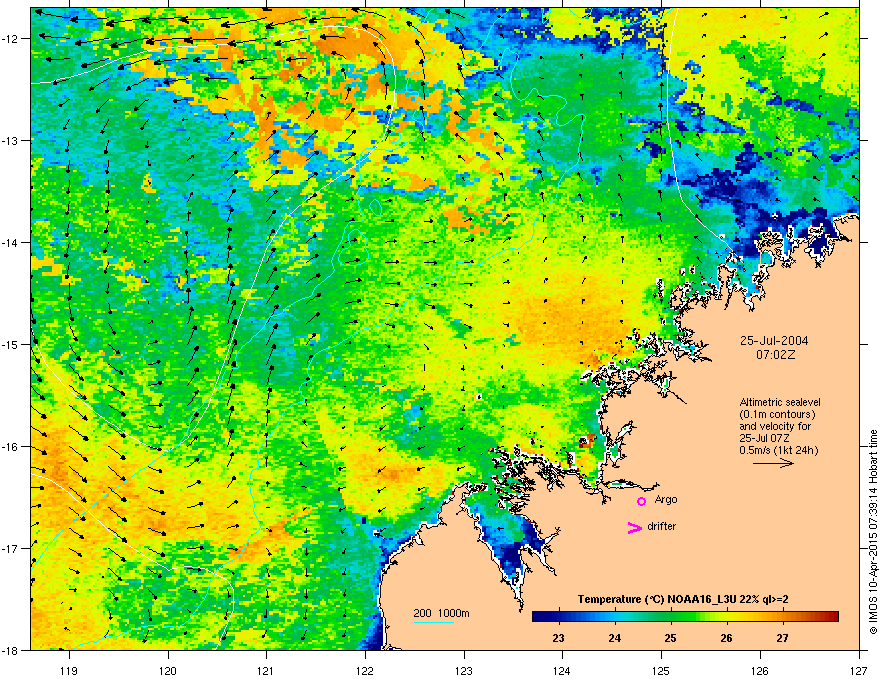
Task: Click the IMOS copyright timestamp text
Action: pos(873,532)
